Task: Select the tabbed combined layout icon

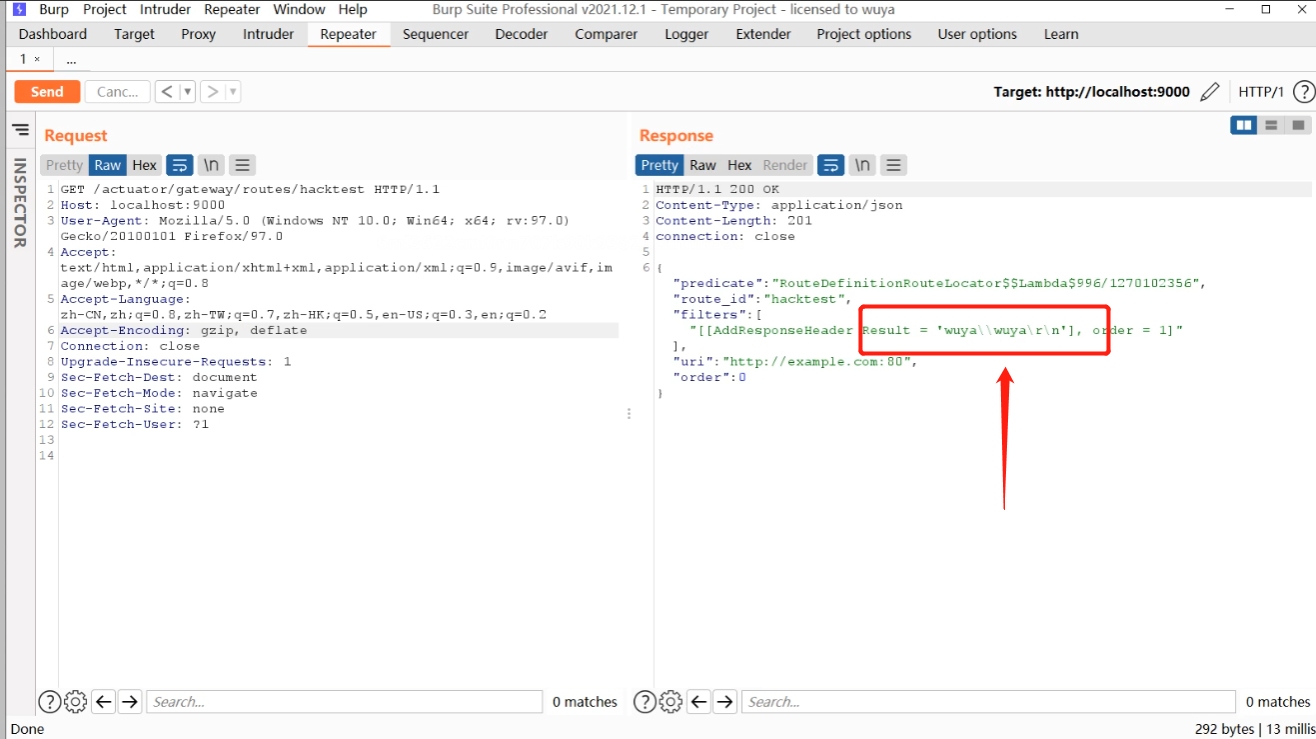Action: click(x=1298, y=125)
